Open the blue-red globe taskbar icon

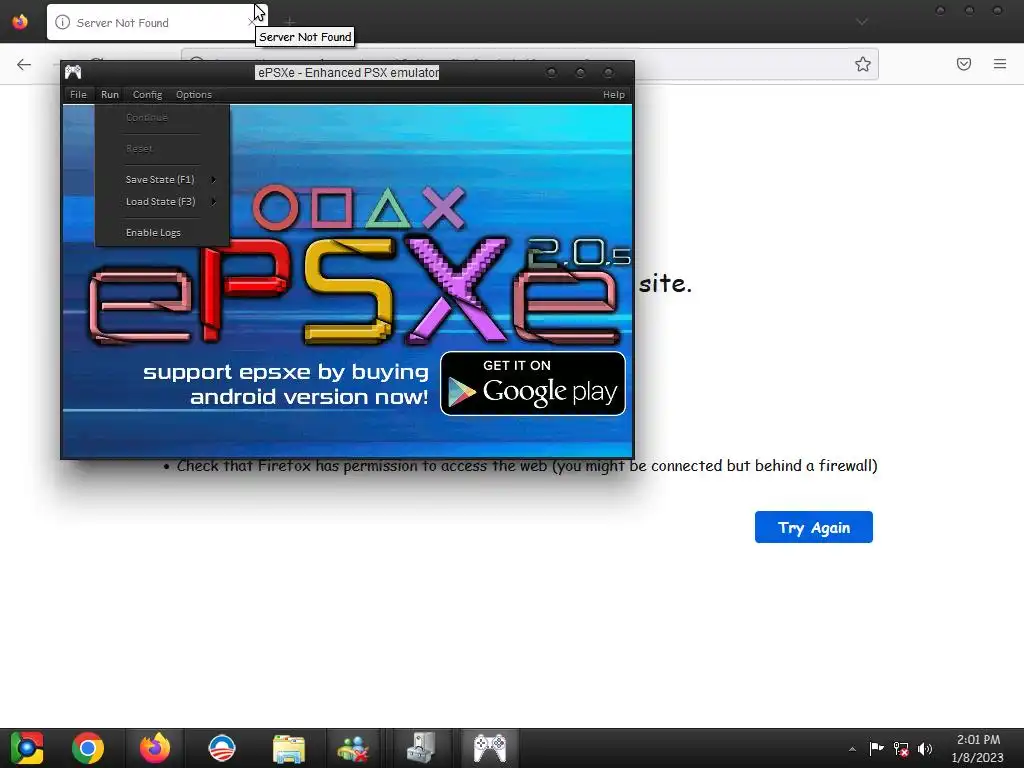click(222, 748)
